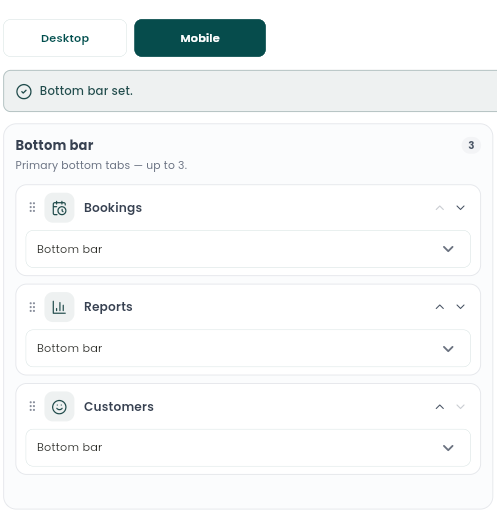The image size is (497, 522).
Task: Open the placement dropdown under Customers
Action: click(x=248, y=448)
